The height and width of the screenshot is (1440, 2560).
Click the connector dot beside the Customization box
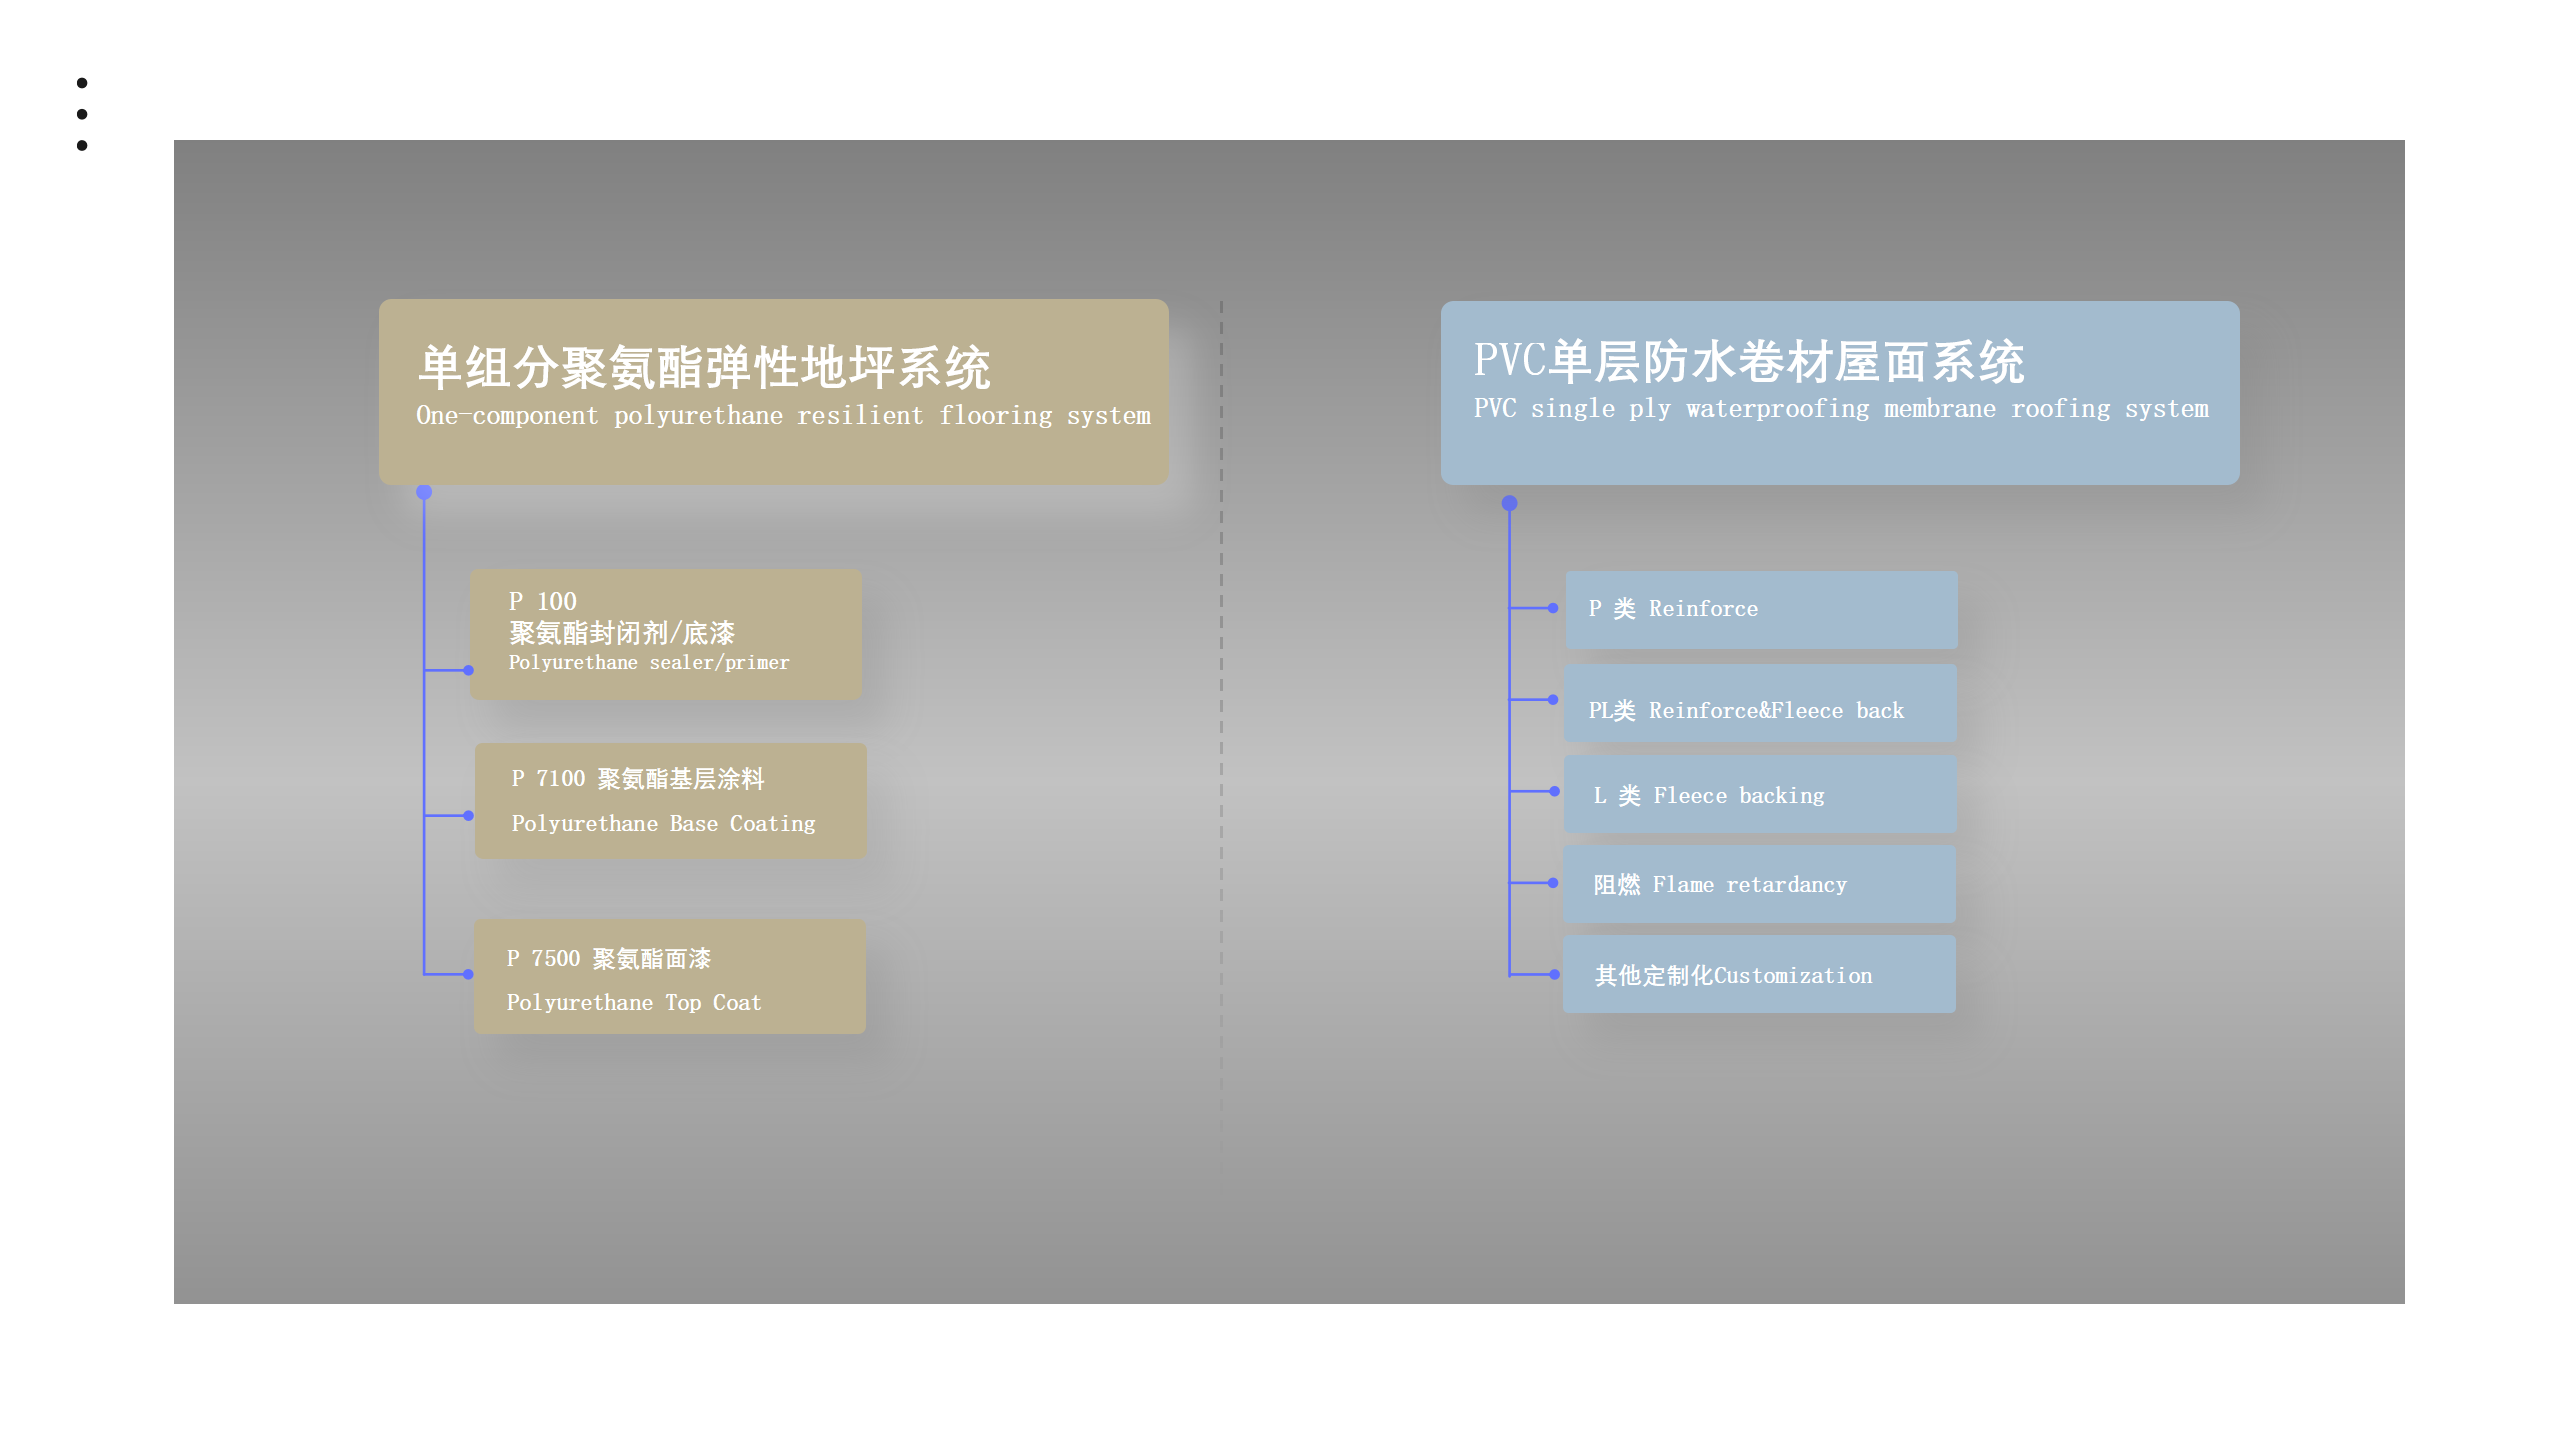[x=1553, y=974]
